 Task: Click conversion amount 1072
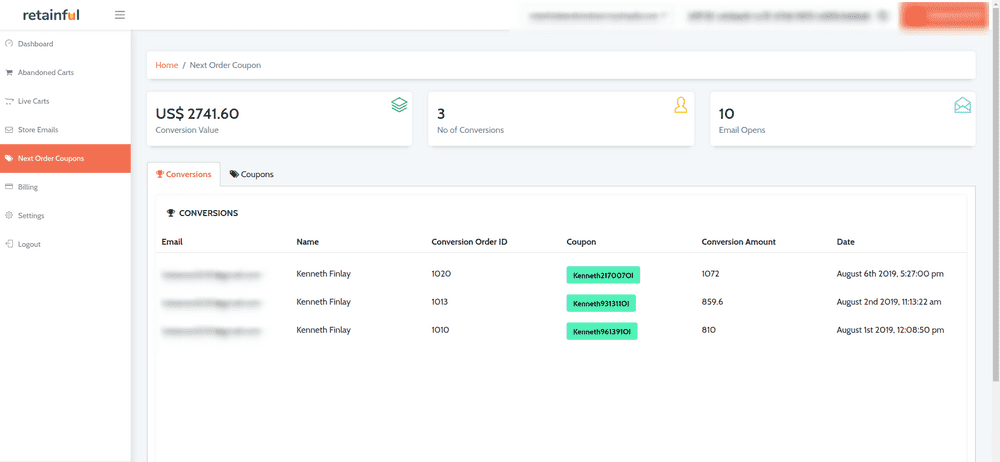(x=710, y=274)
